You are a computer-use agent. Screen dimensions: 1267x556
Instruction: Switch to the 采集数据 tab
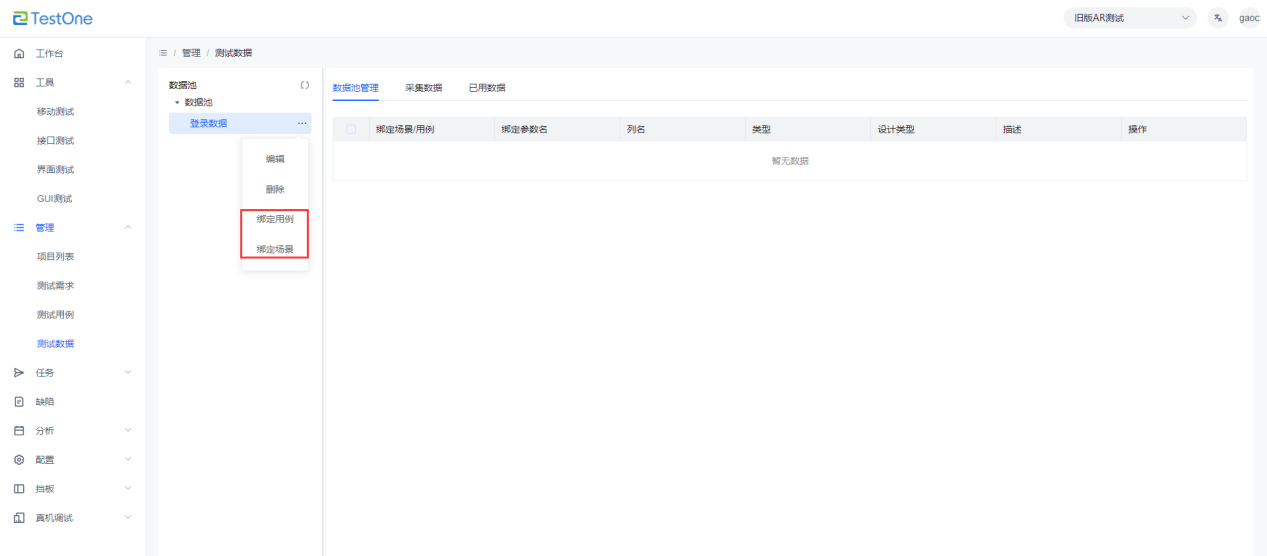423,88
